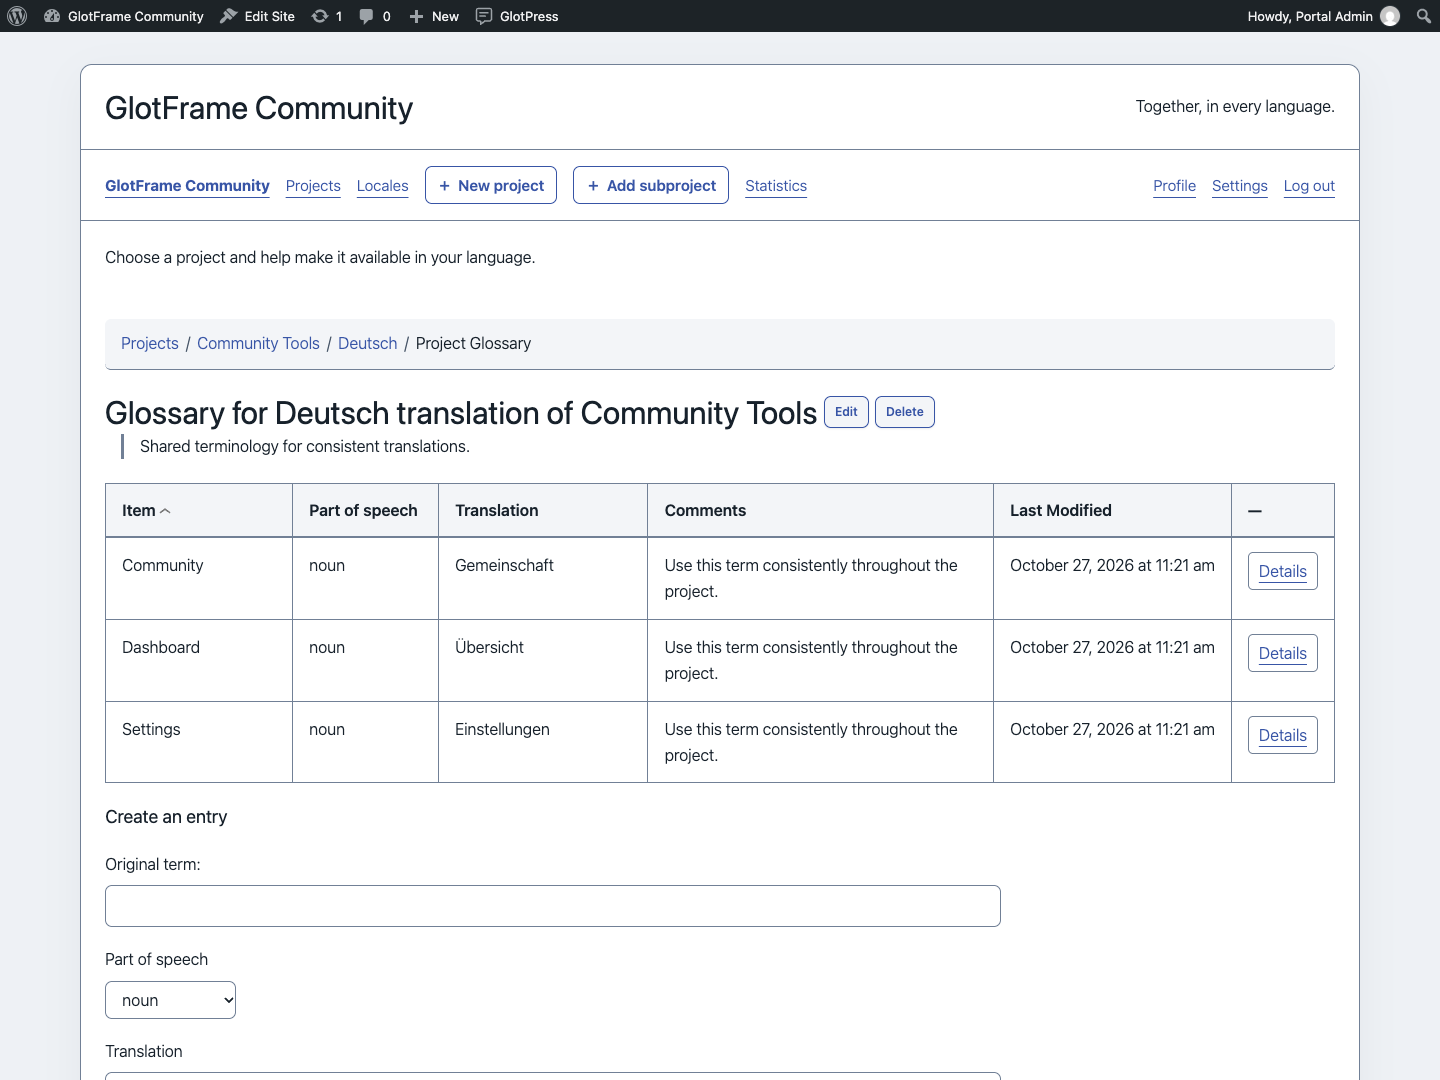Sort by the Item column header
The height and width of the screenshot is (1080, 1440).
146,510
